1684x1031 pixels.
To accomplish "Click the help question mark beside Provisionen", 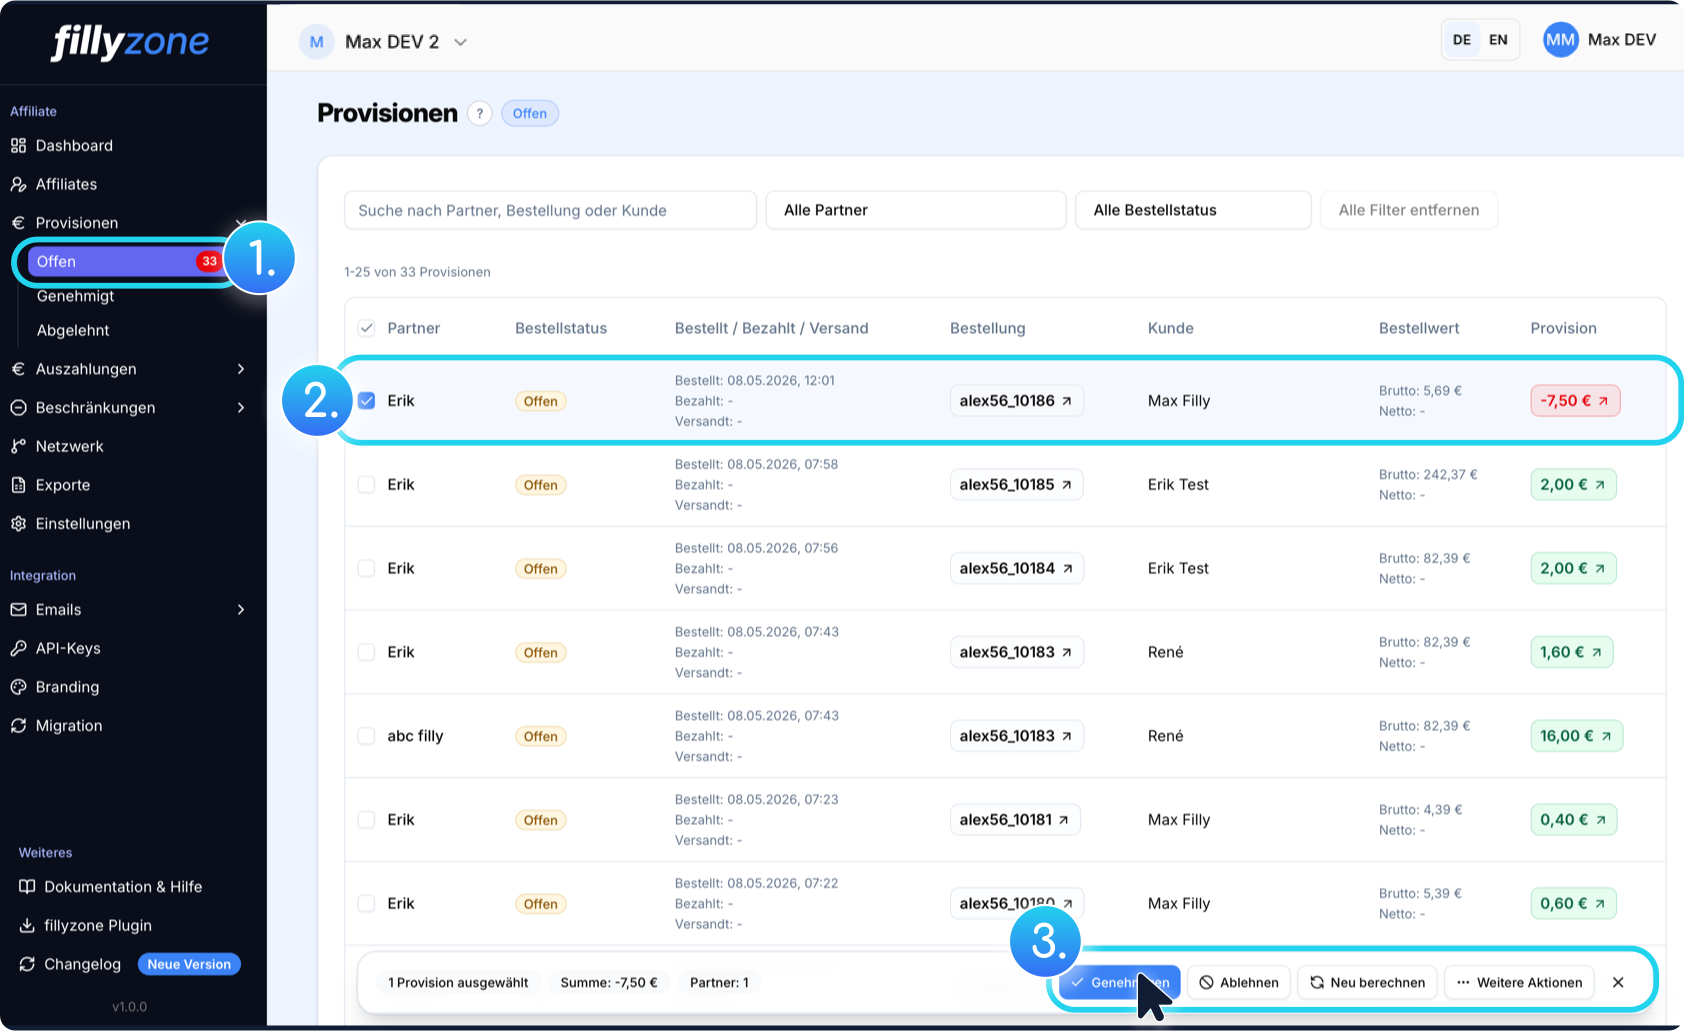I will (480, 114).
